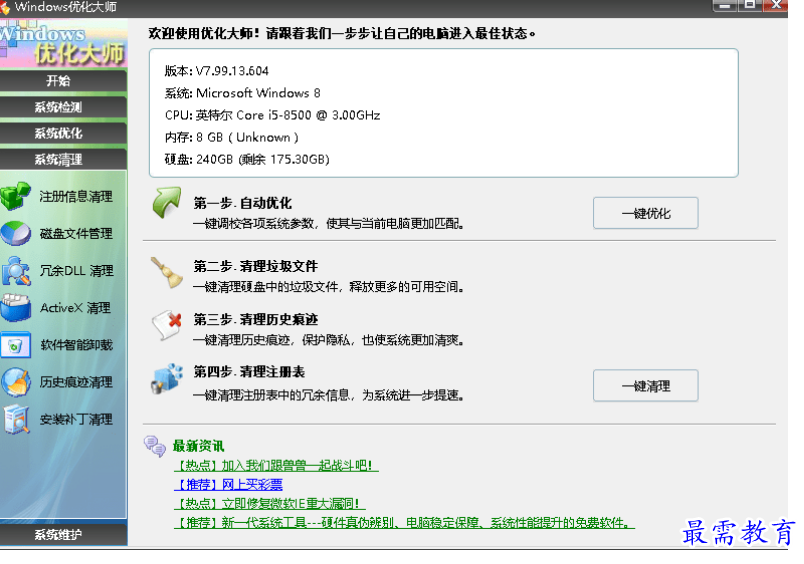Open the 安装补丁清理 document icon
The height and width of the screenshot is (564, 804).
pyautogui.click(x=16, y=419)
